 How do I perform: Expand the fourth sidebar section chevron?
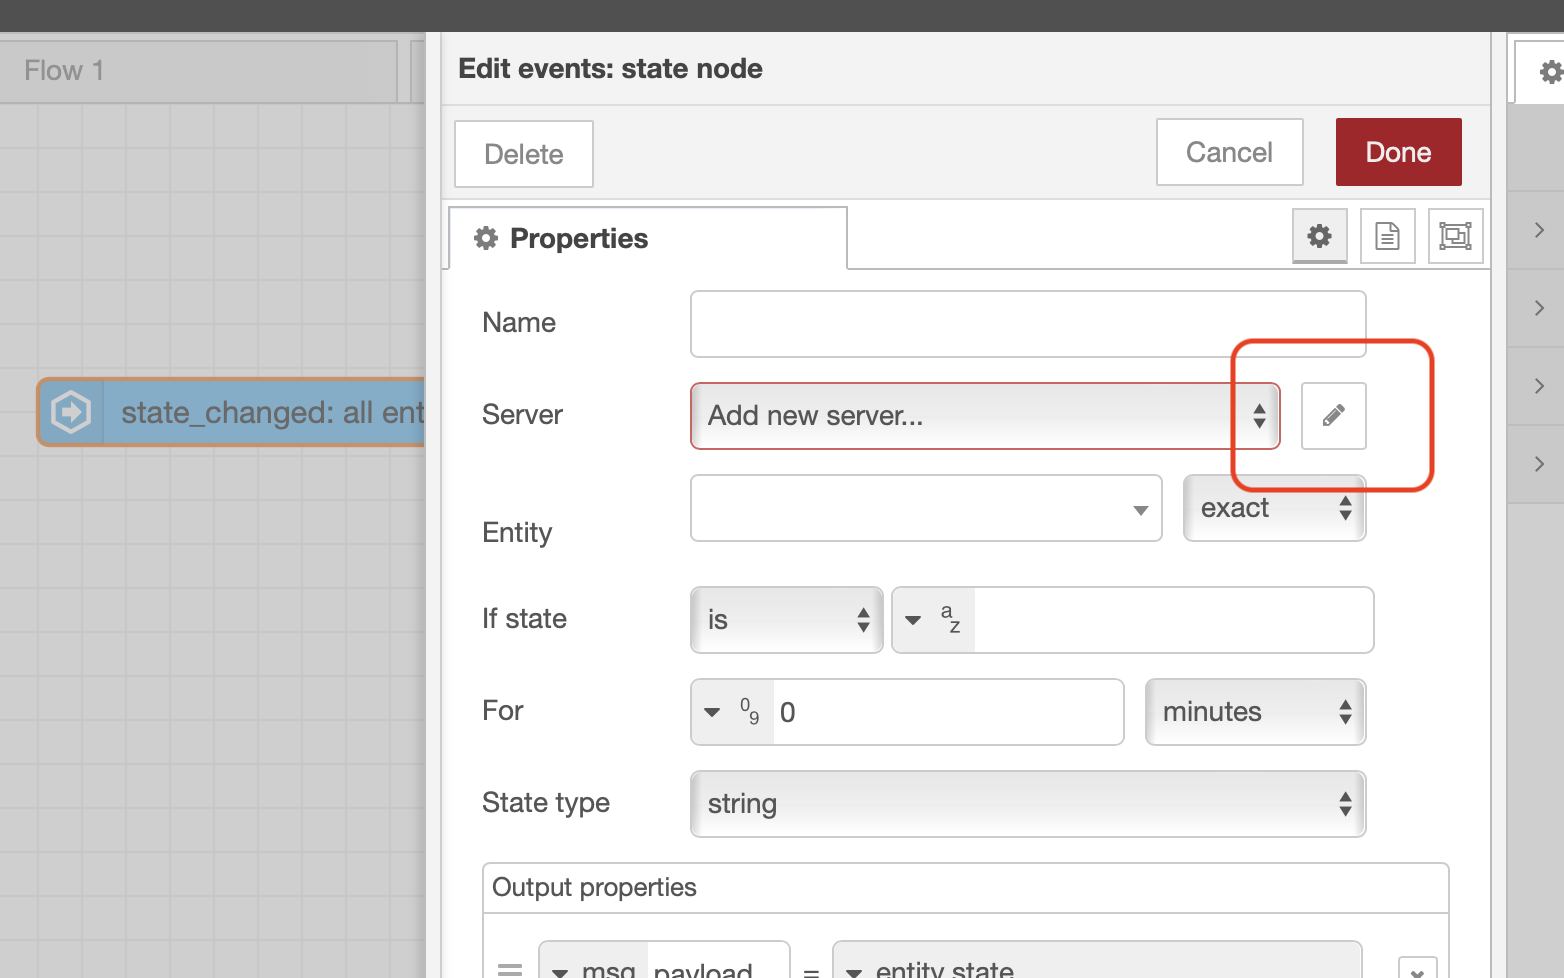point(1539,464)
